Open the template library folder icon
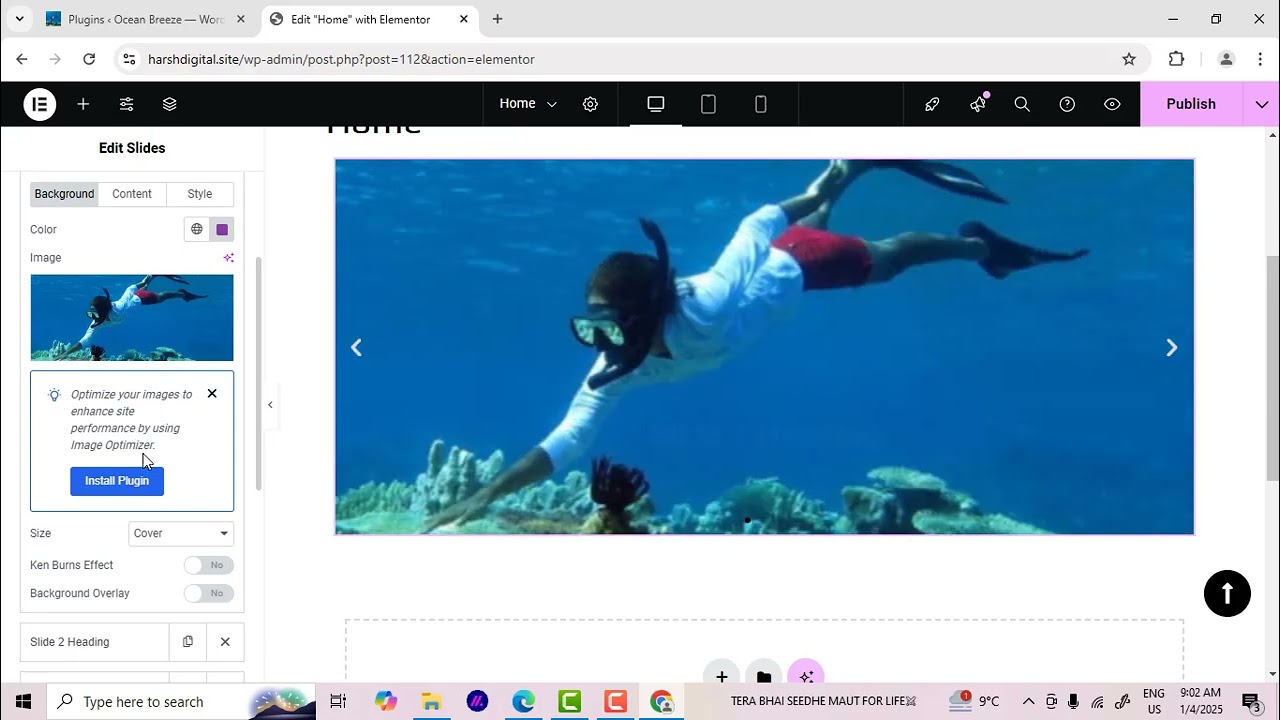The image size is (1280, 720). pos(764,676)
